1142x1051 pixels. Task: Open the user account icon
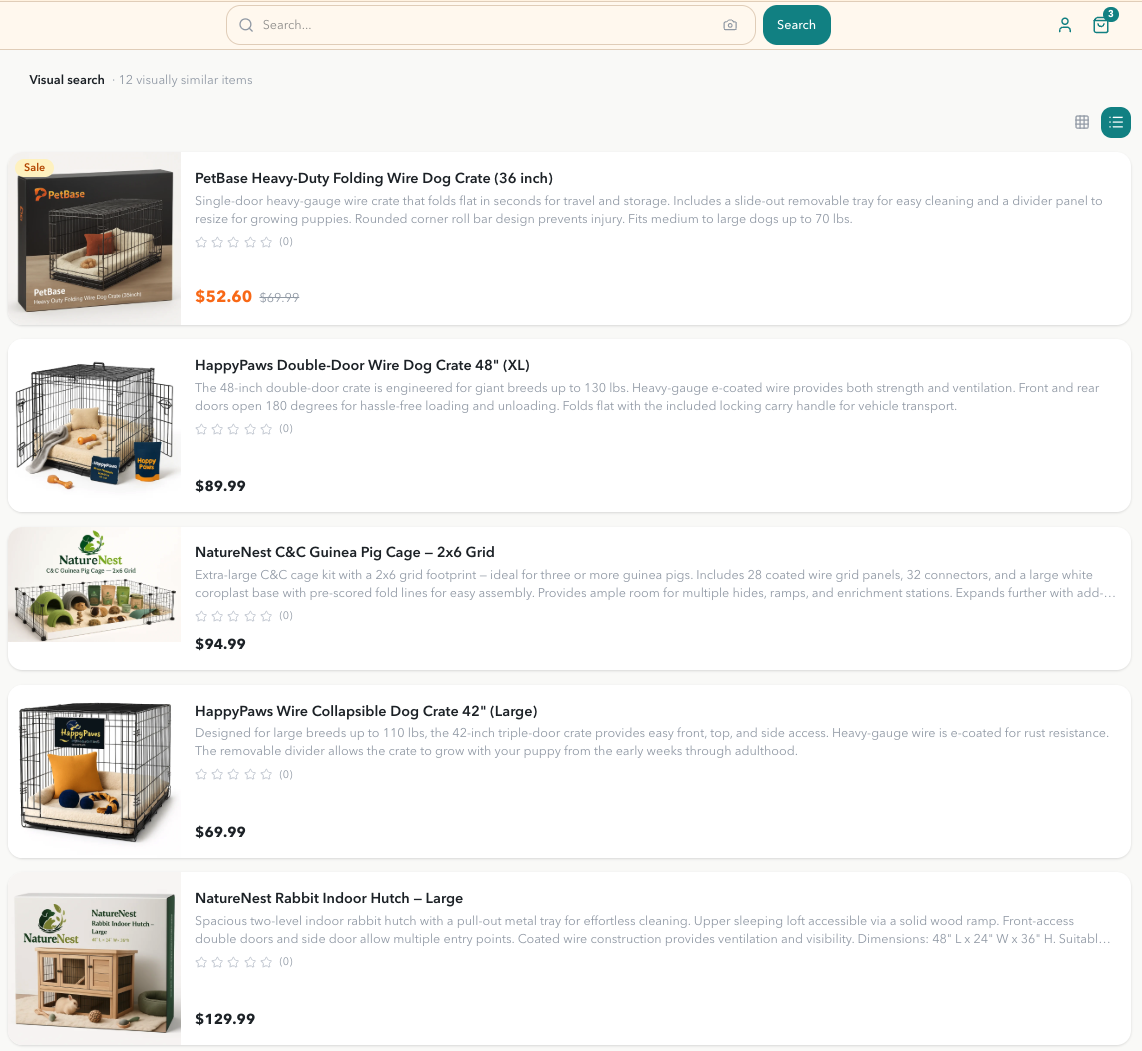click(1065, 25)
